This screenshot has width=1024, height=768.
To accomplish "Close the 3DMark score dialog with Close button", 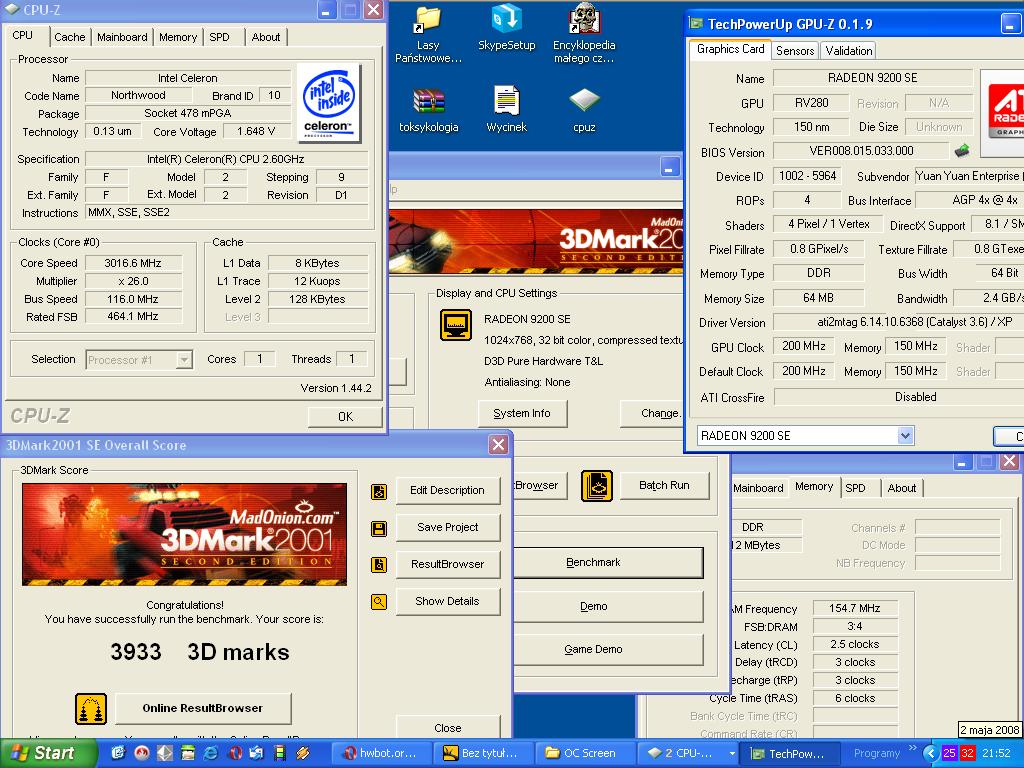I will 447,727.
